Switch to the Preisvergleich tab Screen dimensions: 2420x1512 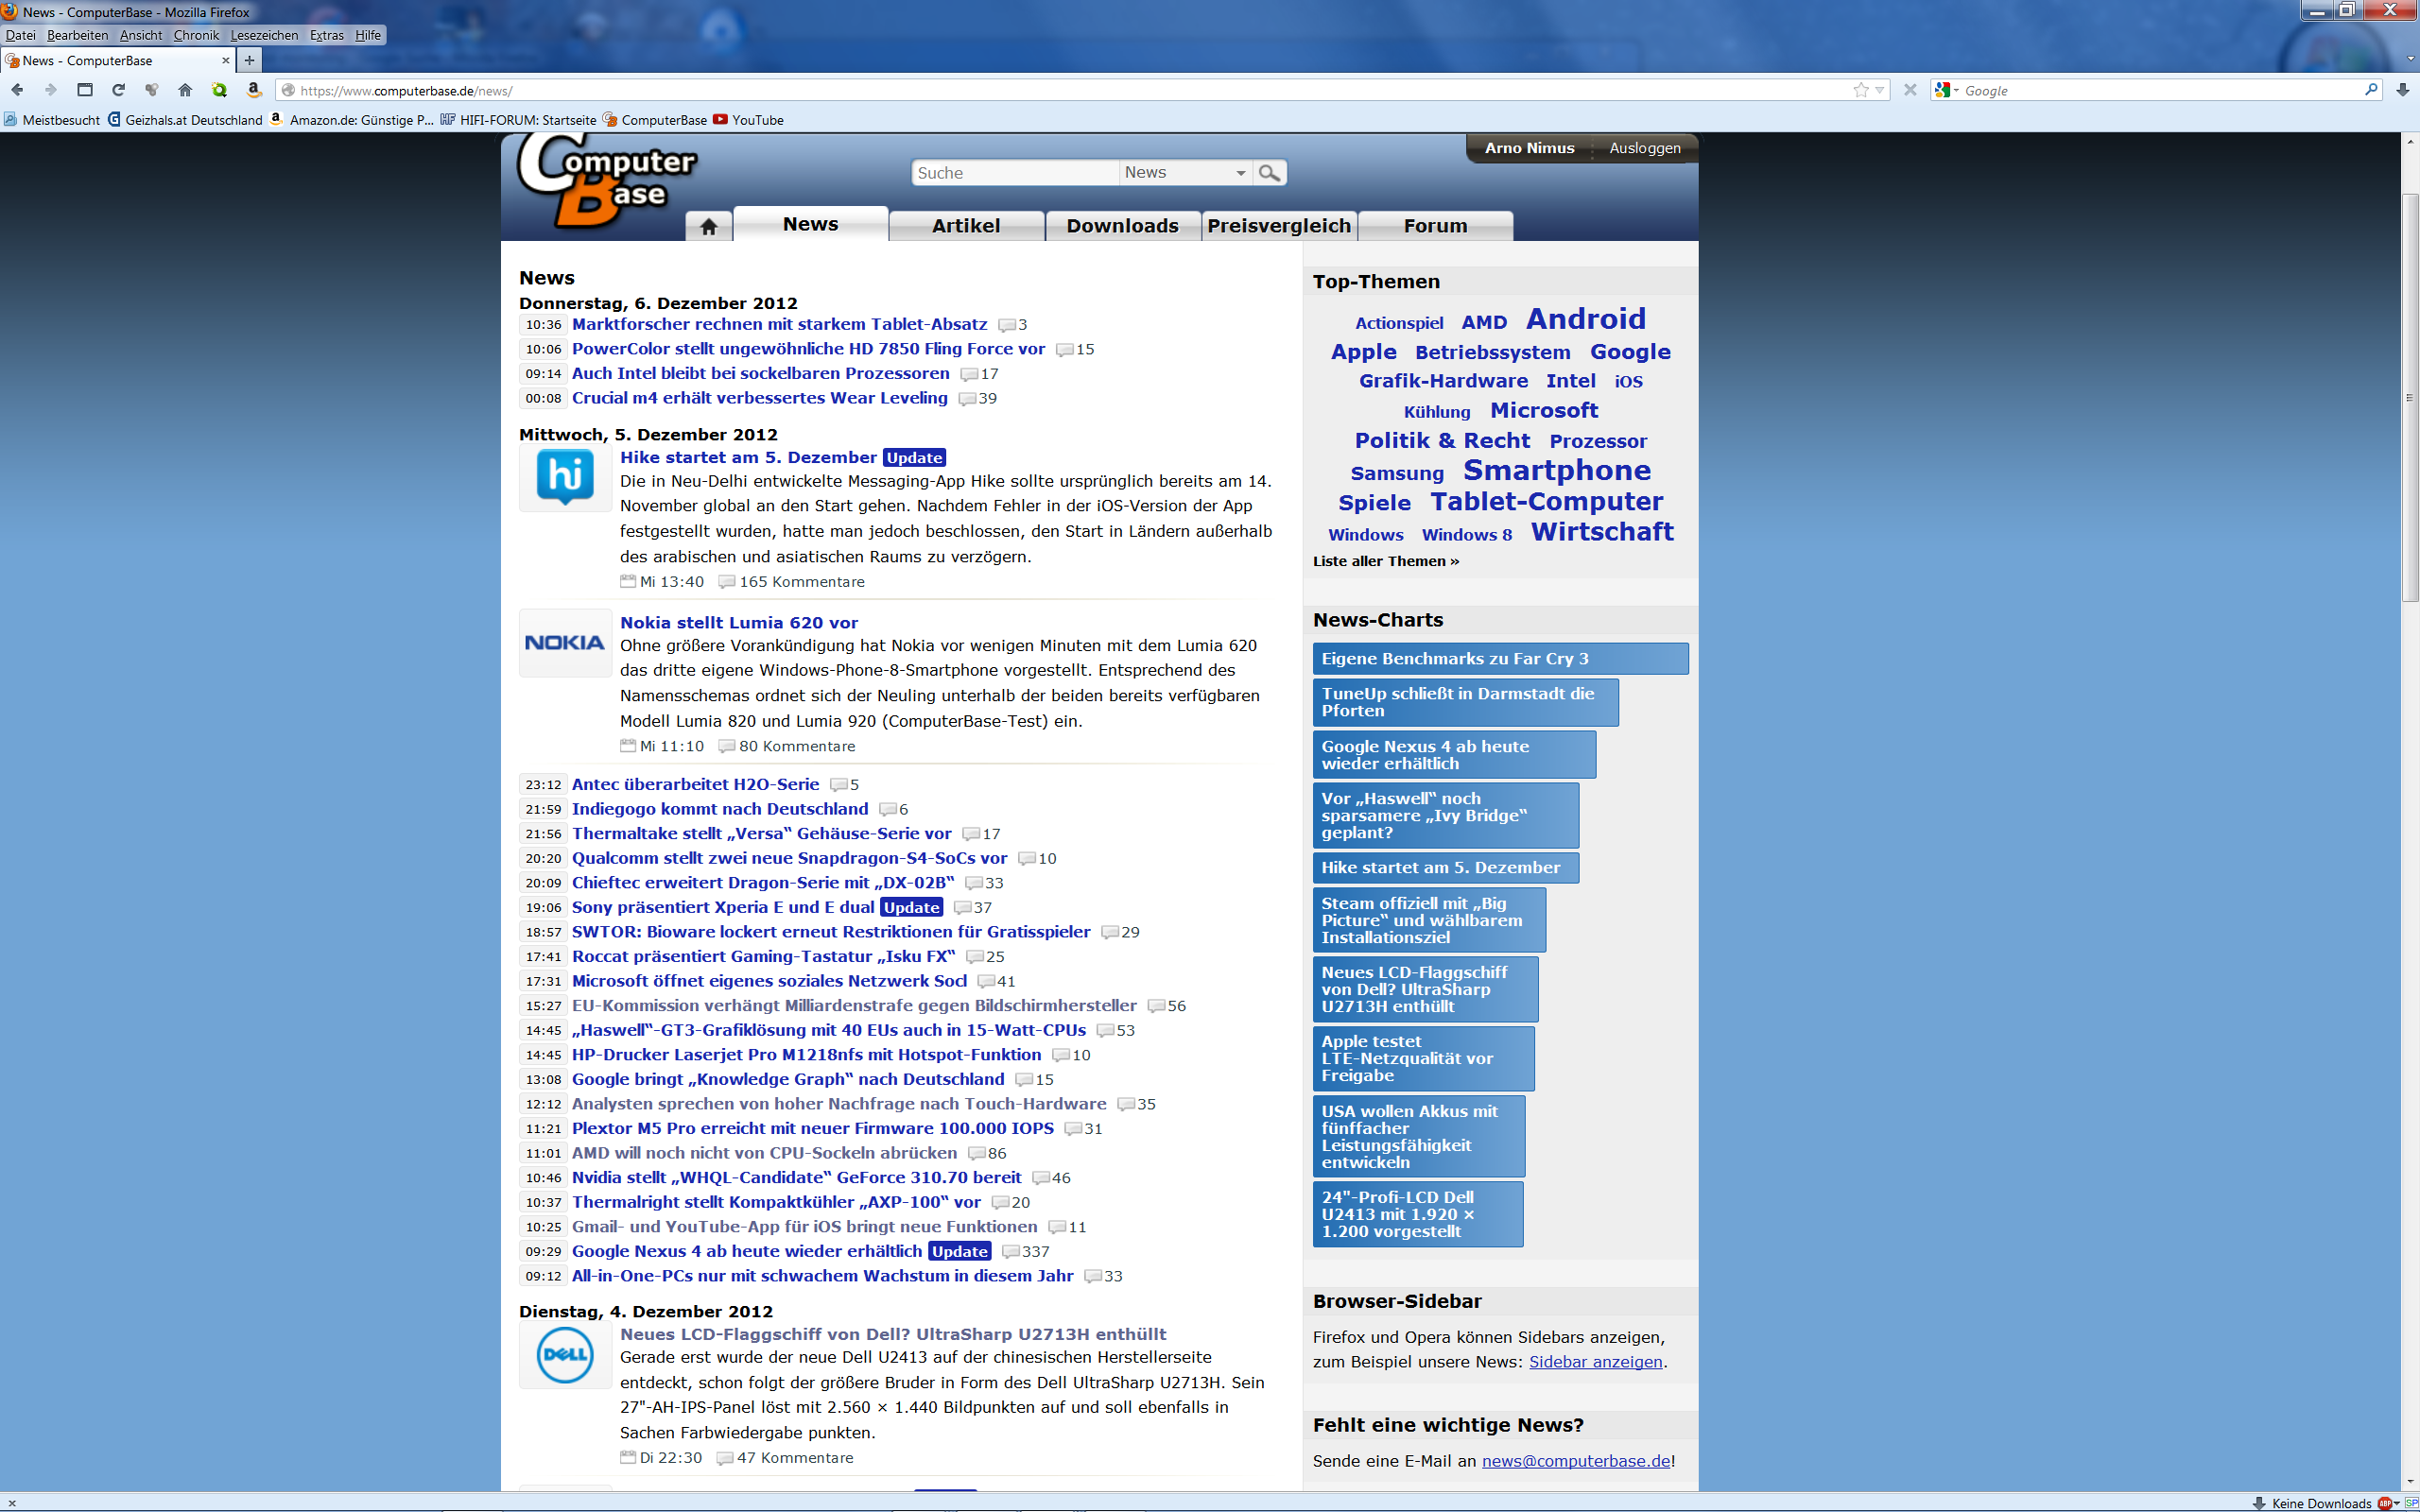[1279, 226]
